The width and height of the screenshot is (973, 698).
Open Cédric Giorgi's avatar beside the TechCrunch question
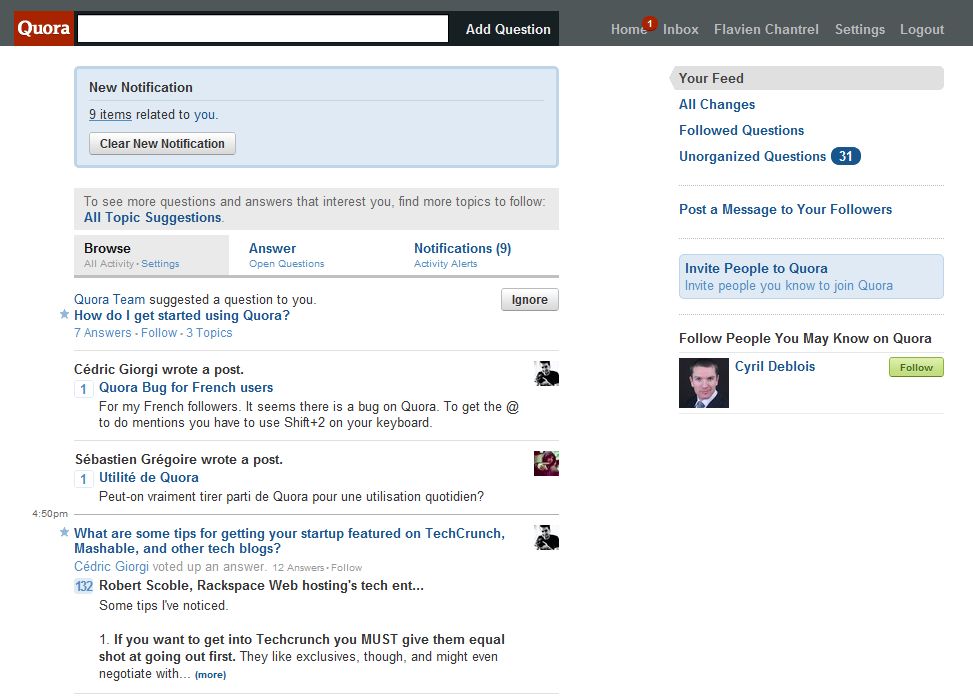click(x=546, y=537)
